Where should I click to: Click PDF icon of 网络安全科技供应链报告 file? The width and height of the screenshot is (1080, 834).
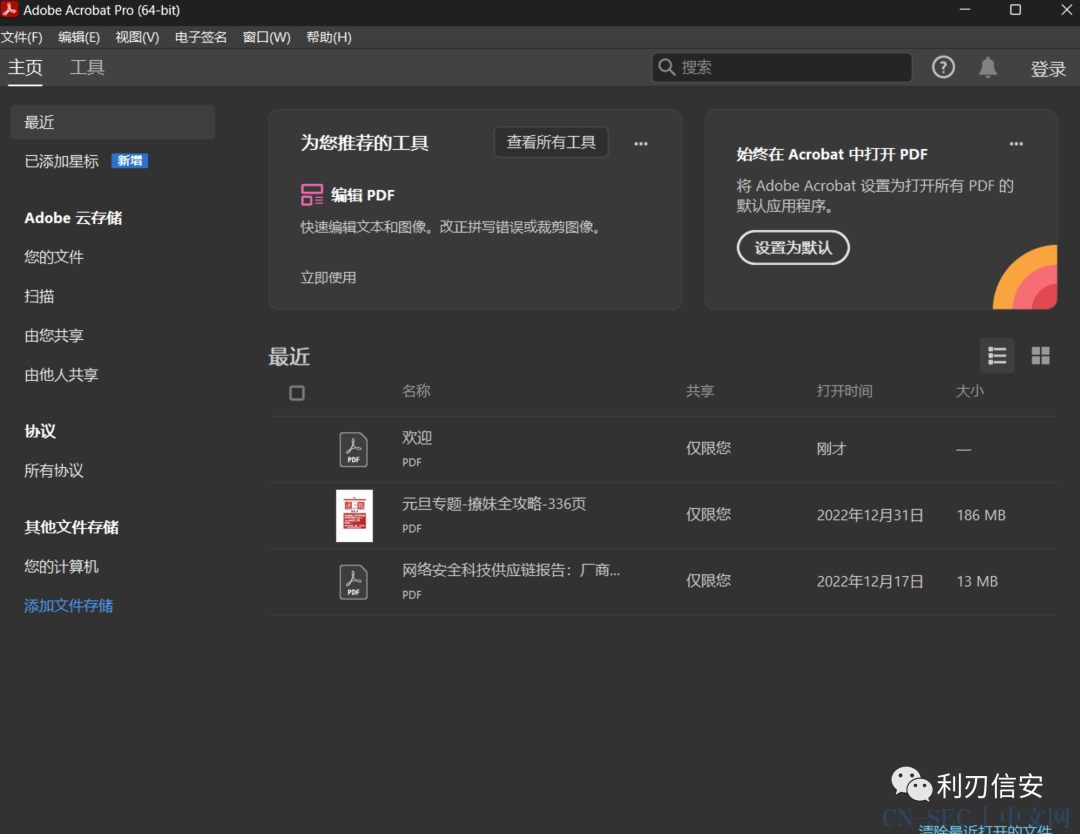353,582
